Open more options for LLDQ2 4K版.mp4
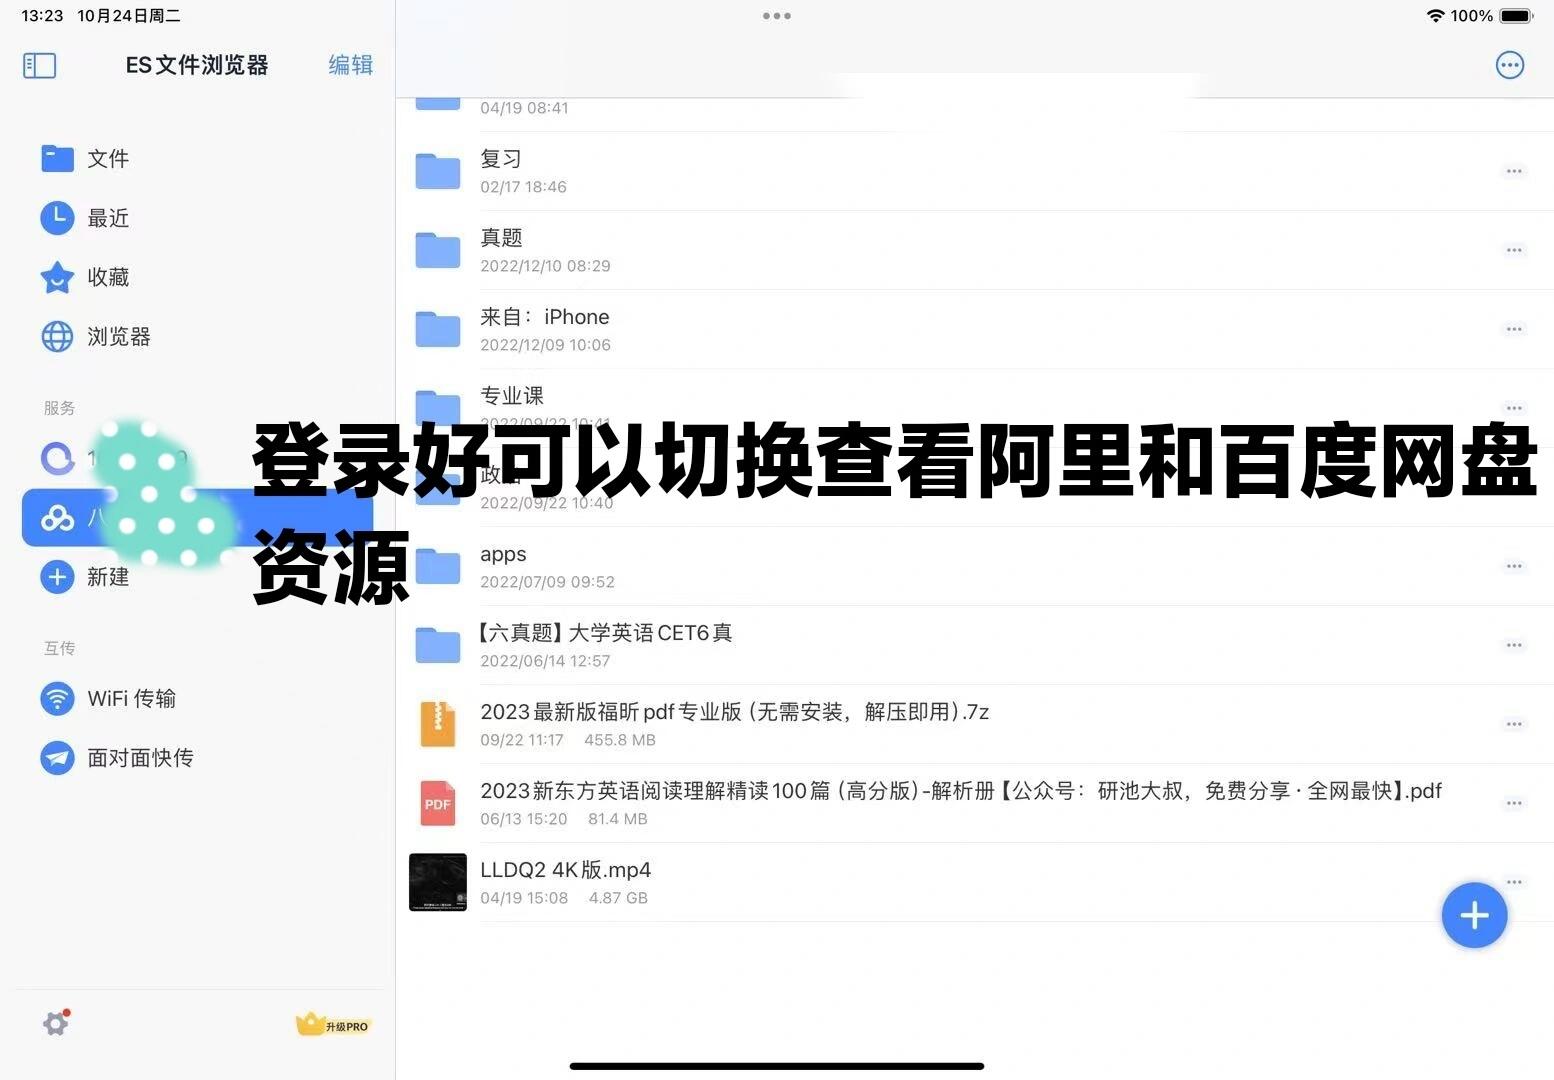This screenshot has height=1080, width=1554. tap(1514, 882)
